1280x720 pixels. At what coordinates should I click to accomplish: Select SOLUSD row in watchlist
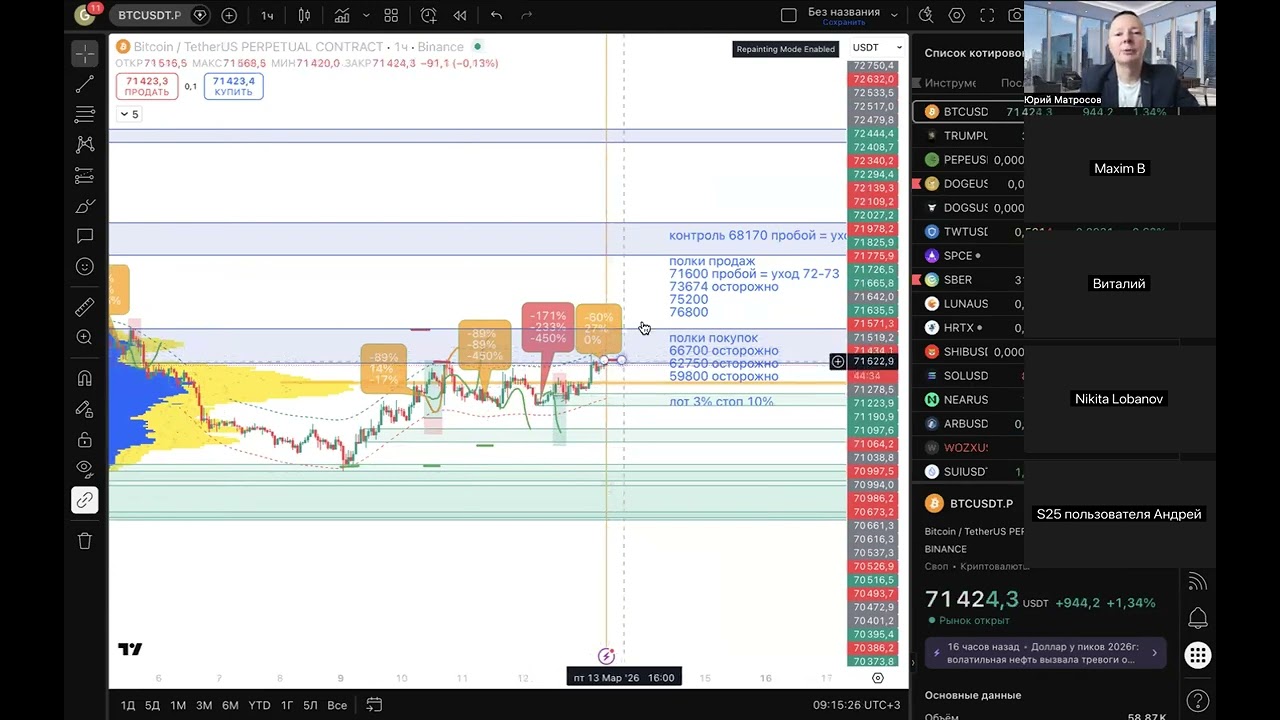(970, 376)
